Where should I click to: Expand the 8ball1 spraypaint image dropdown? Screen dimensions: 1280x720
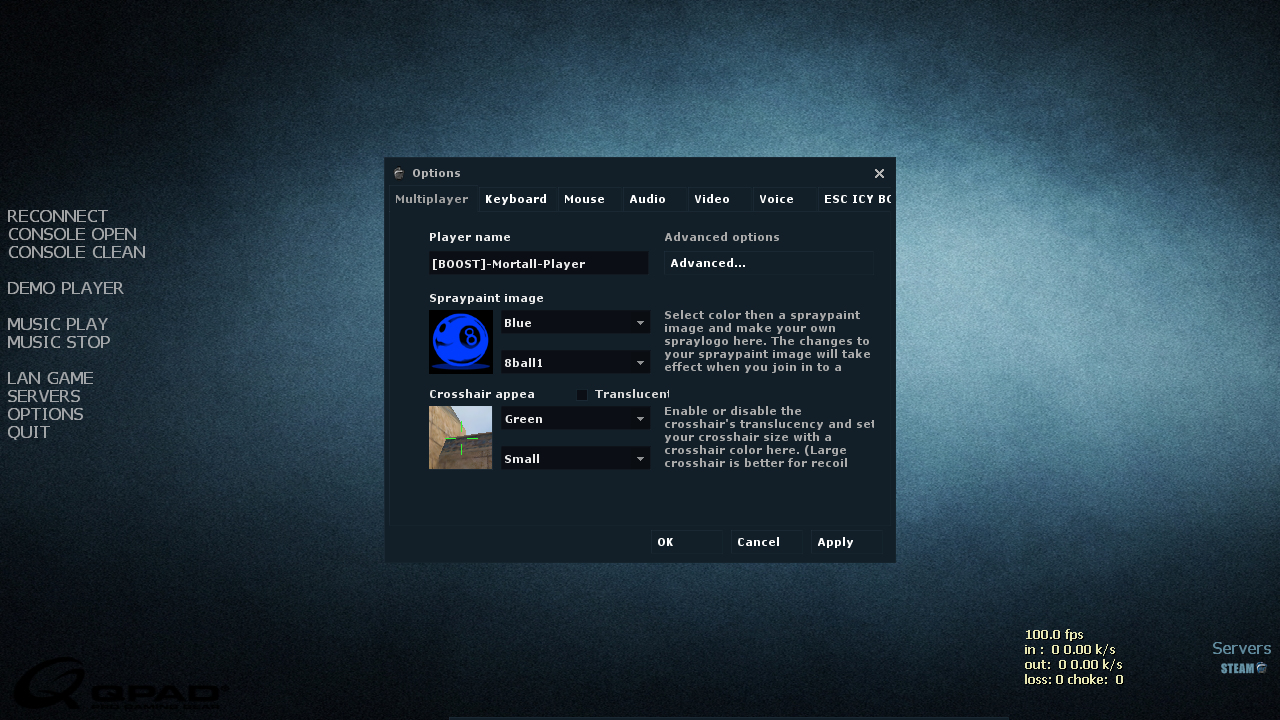[x=575, y=362]
